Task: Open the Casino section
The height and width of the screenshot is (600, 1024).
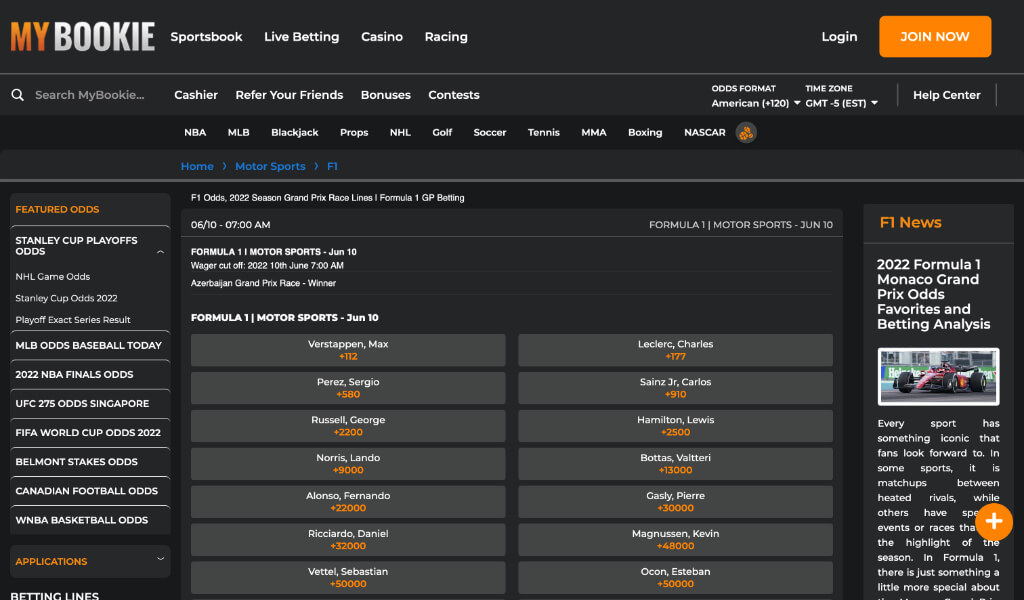Action: (x=382, y=37)
